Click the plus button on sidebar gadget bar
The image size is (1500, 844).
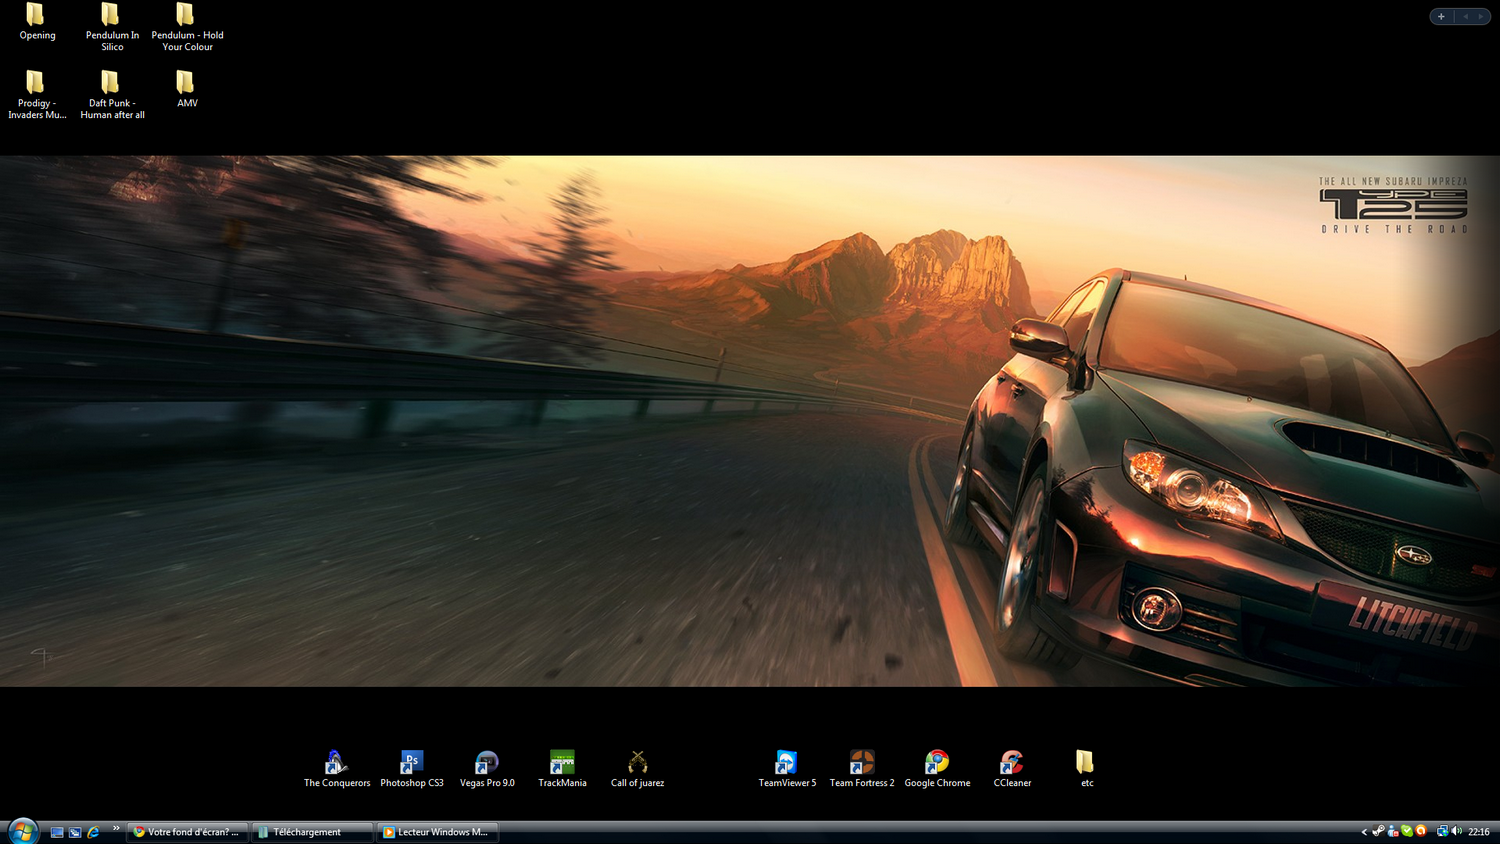click(1441, 16)
